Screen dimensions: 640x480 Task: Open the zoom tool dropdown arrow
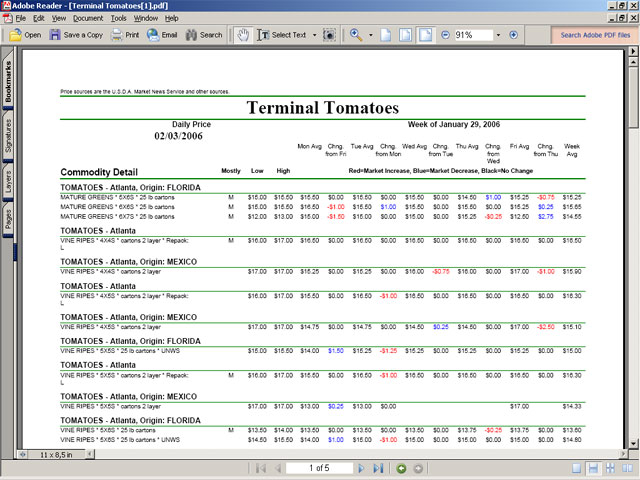point(371,35)
